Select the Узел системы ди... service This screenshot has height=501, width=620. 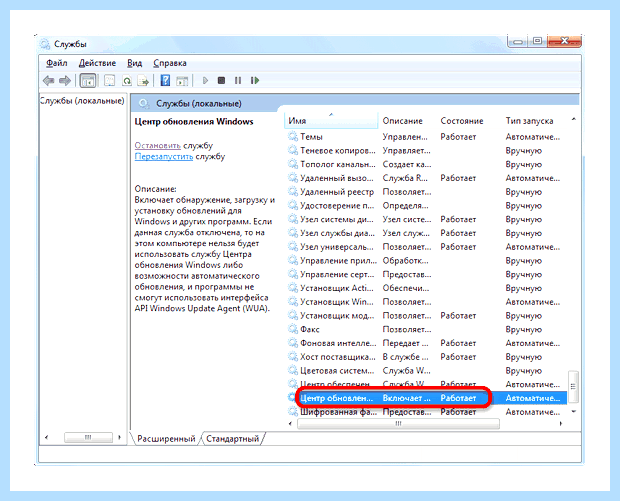pyautogui.click(x=426, y=219)
